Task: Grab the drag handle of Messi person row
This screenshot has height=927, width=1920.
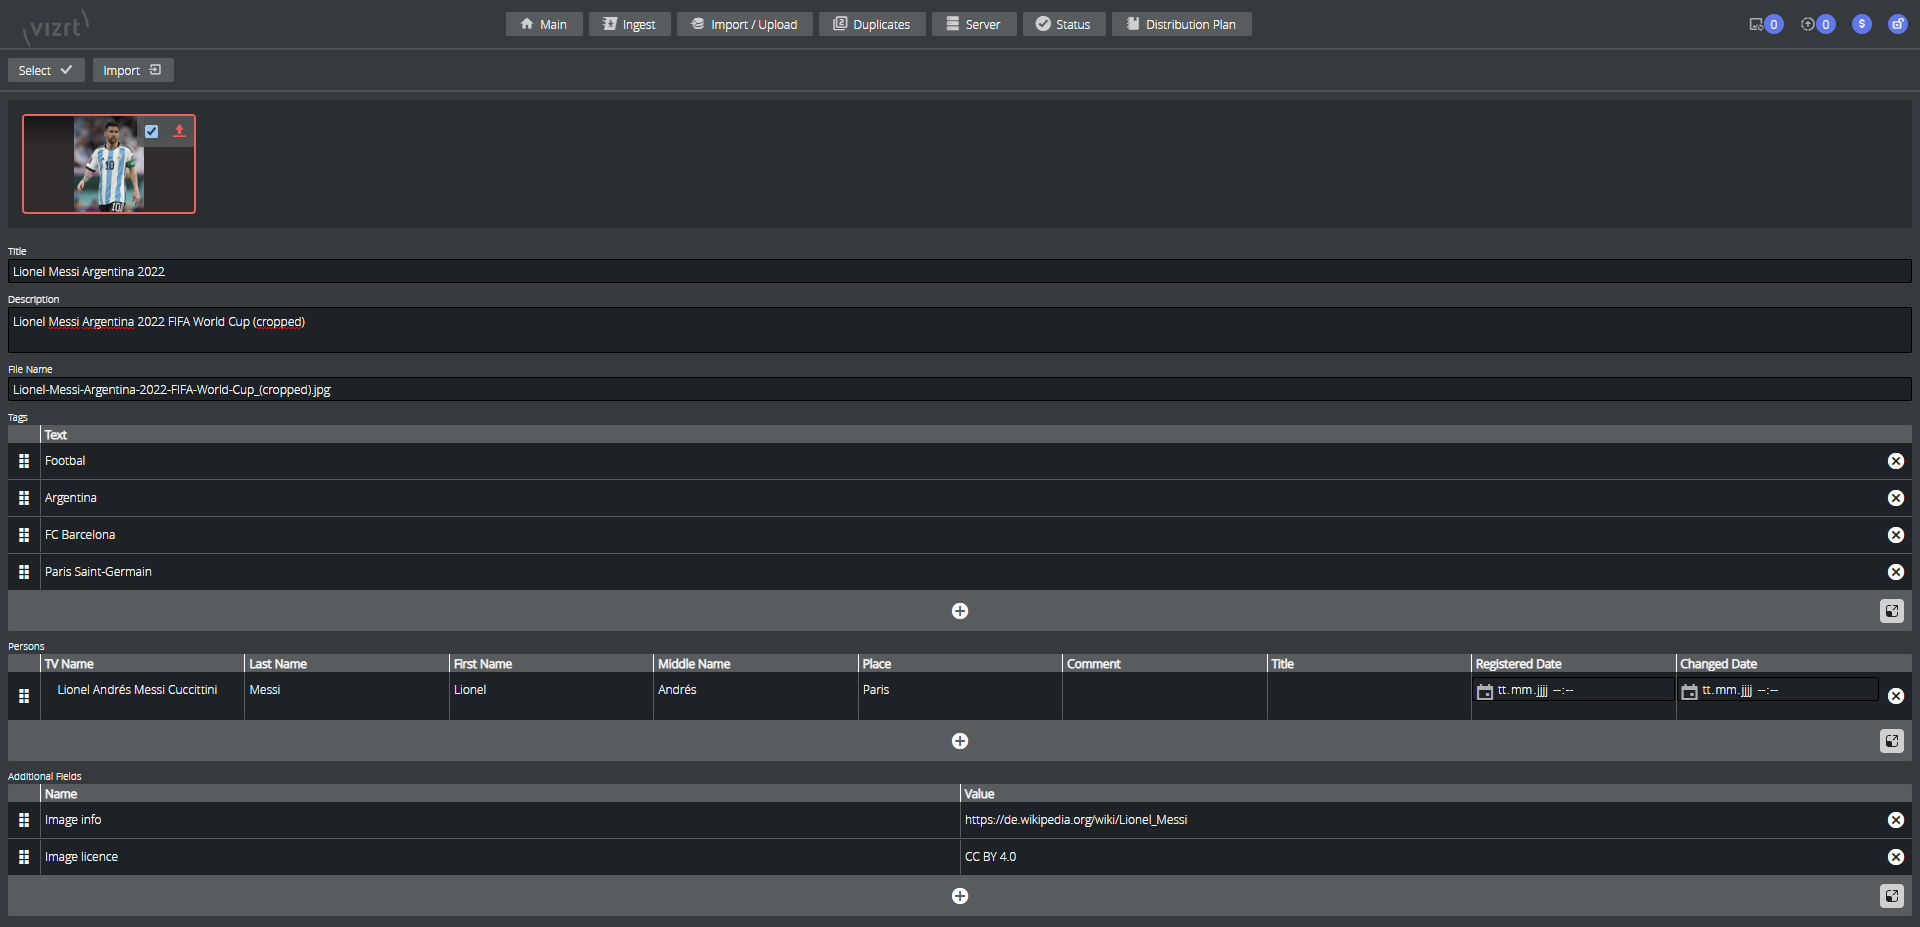Action: 24,696
